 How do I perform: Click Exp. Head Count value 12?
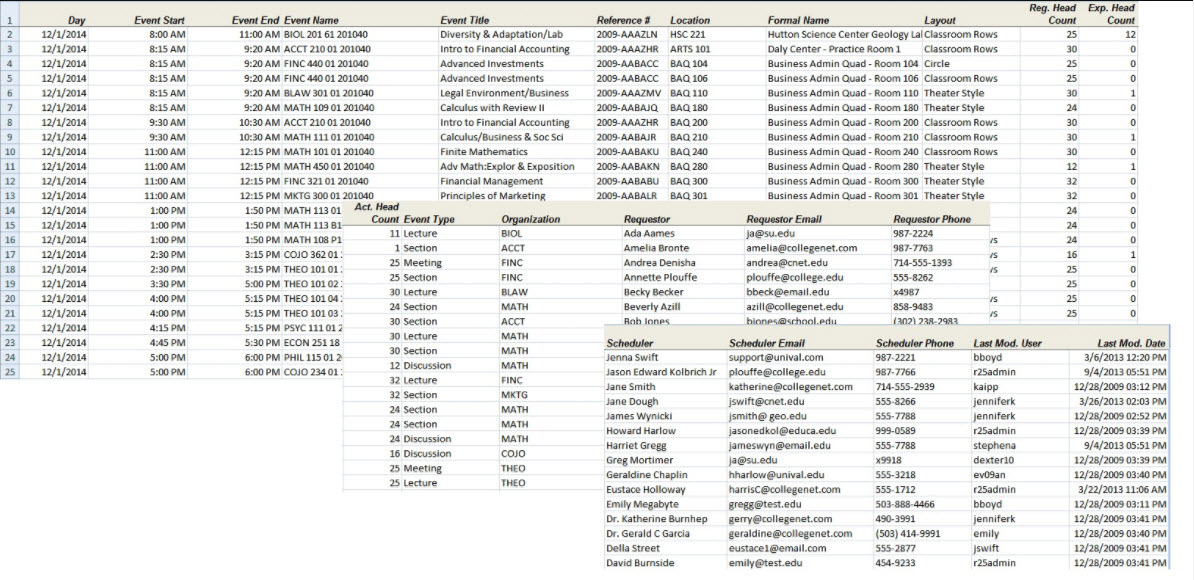coord(1130,35)
